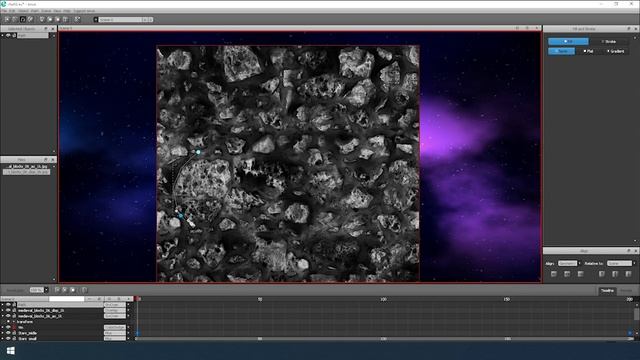Click the red playhead at timeline start

pos(138,299)
